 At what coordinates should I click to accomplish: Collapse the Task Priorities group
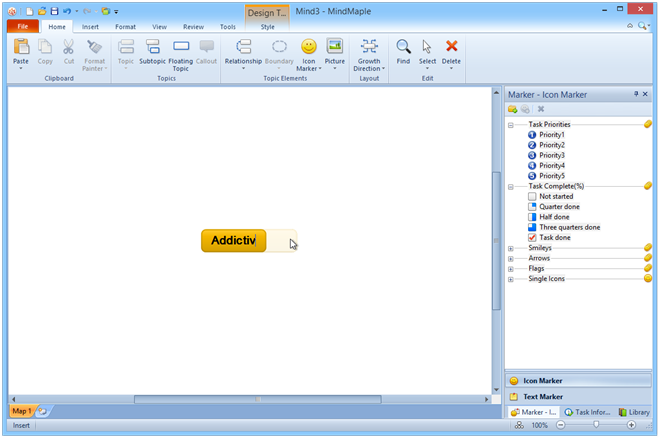[x=511, y=125]
